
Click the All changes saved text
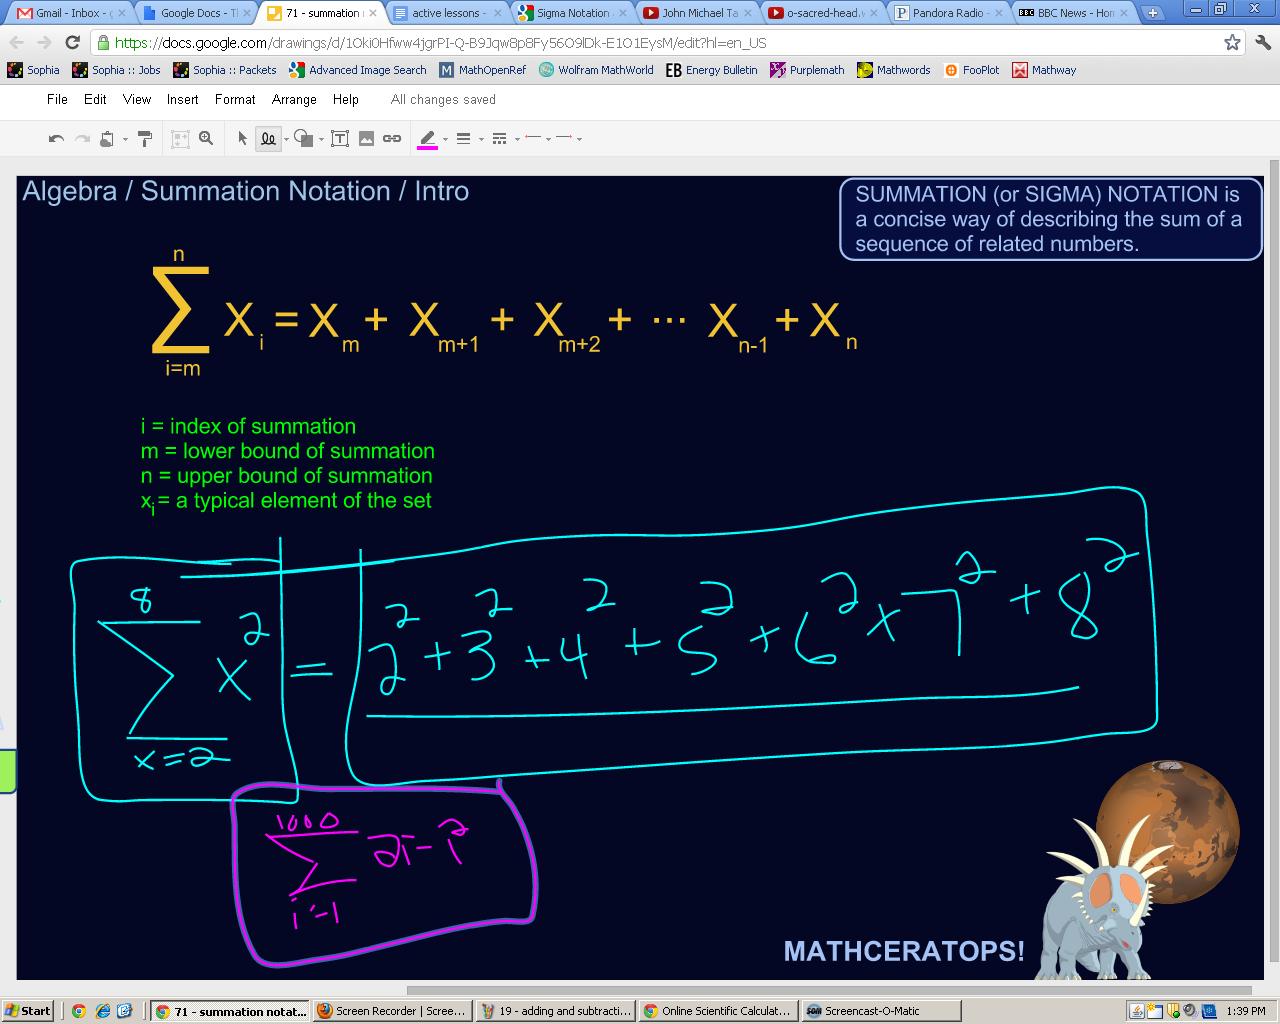tap(442, 99)
